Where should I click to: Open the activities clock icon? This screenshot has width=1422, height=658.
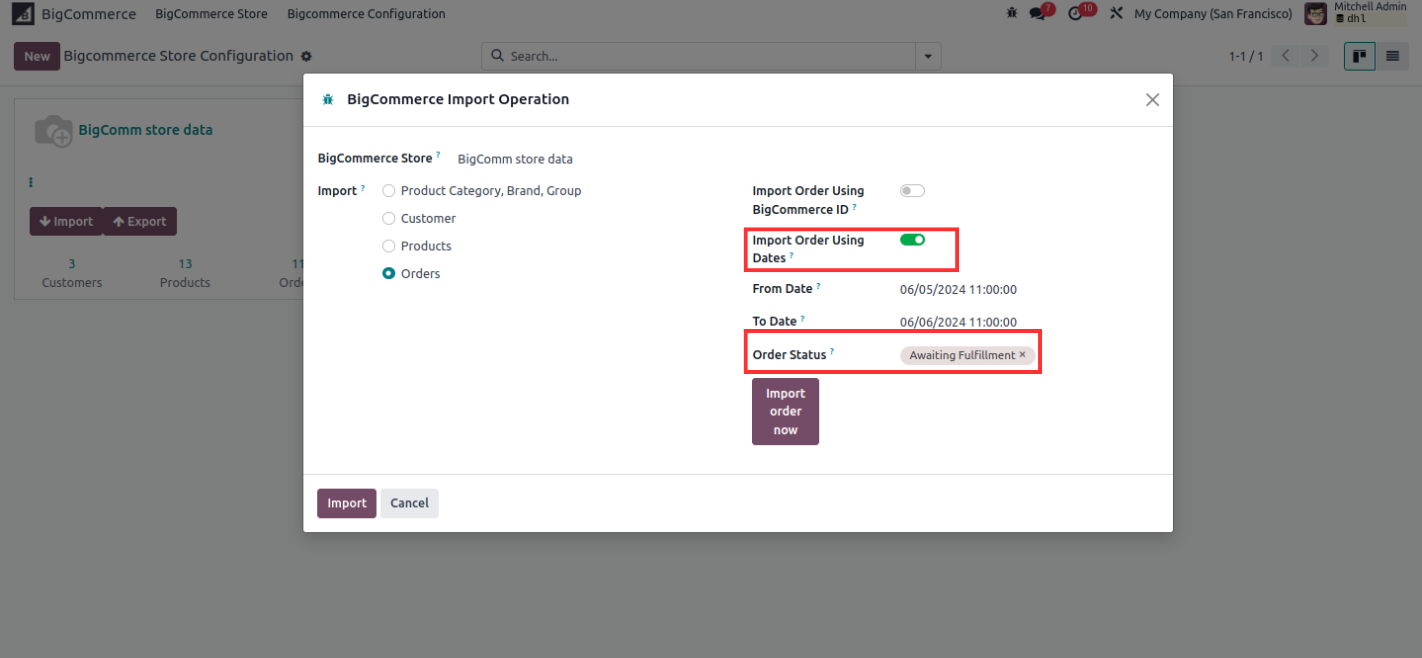pos(1078,13)
